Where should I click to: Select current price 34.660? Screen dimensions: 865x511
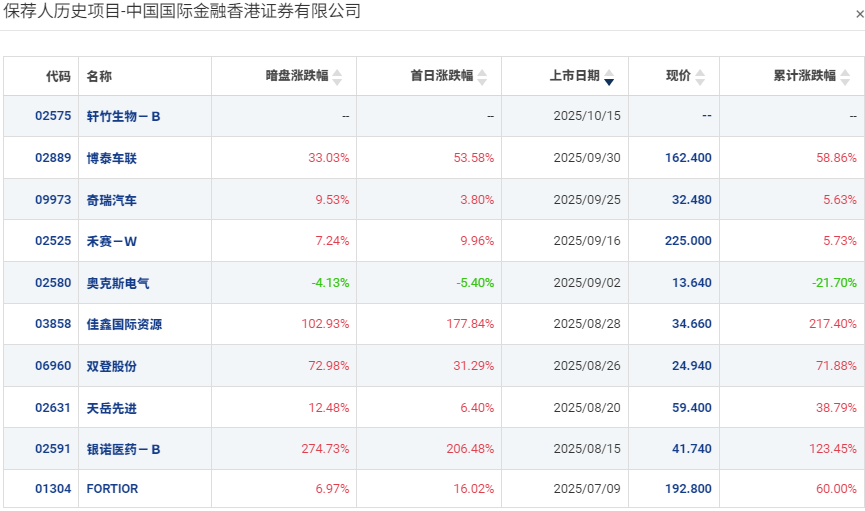691,324
